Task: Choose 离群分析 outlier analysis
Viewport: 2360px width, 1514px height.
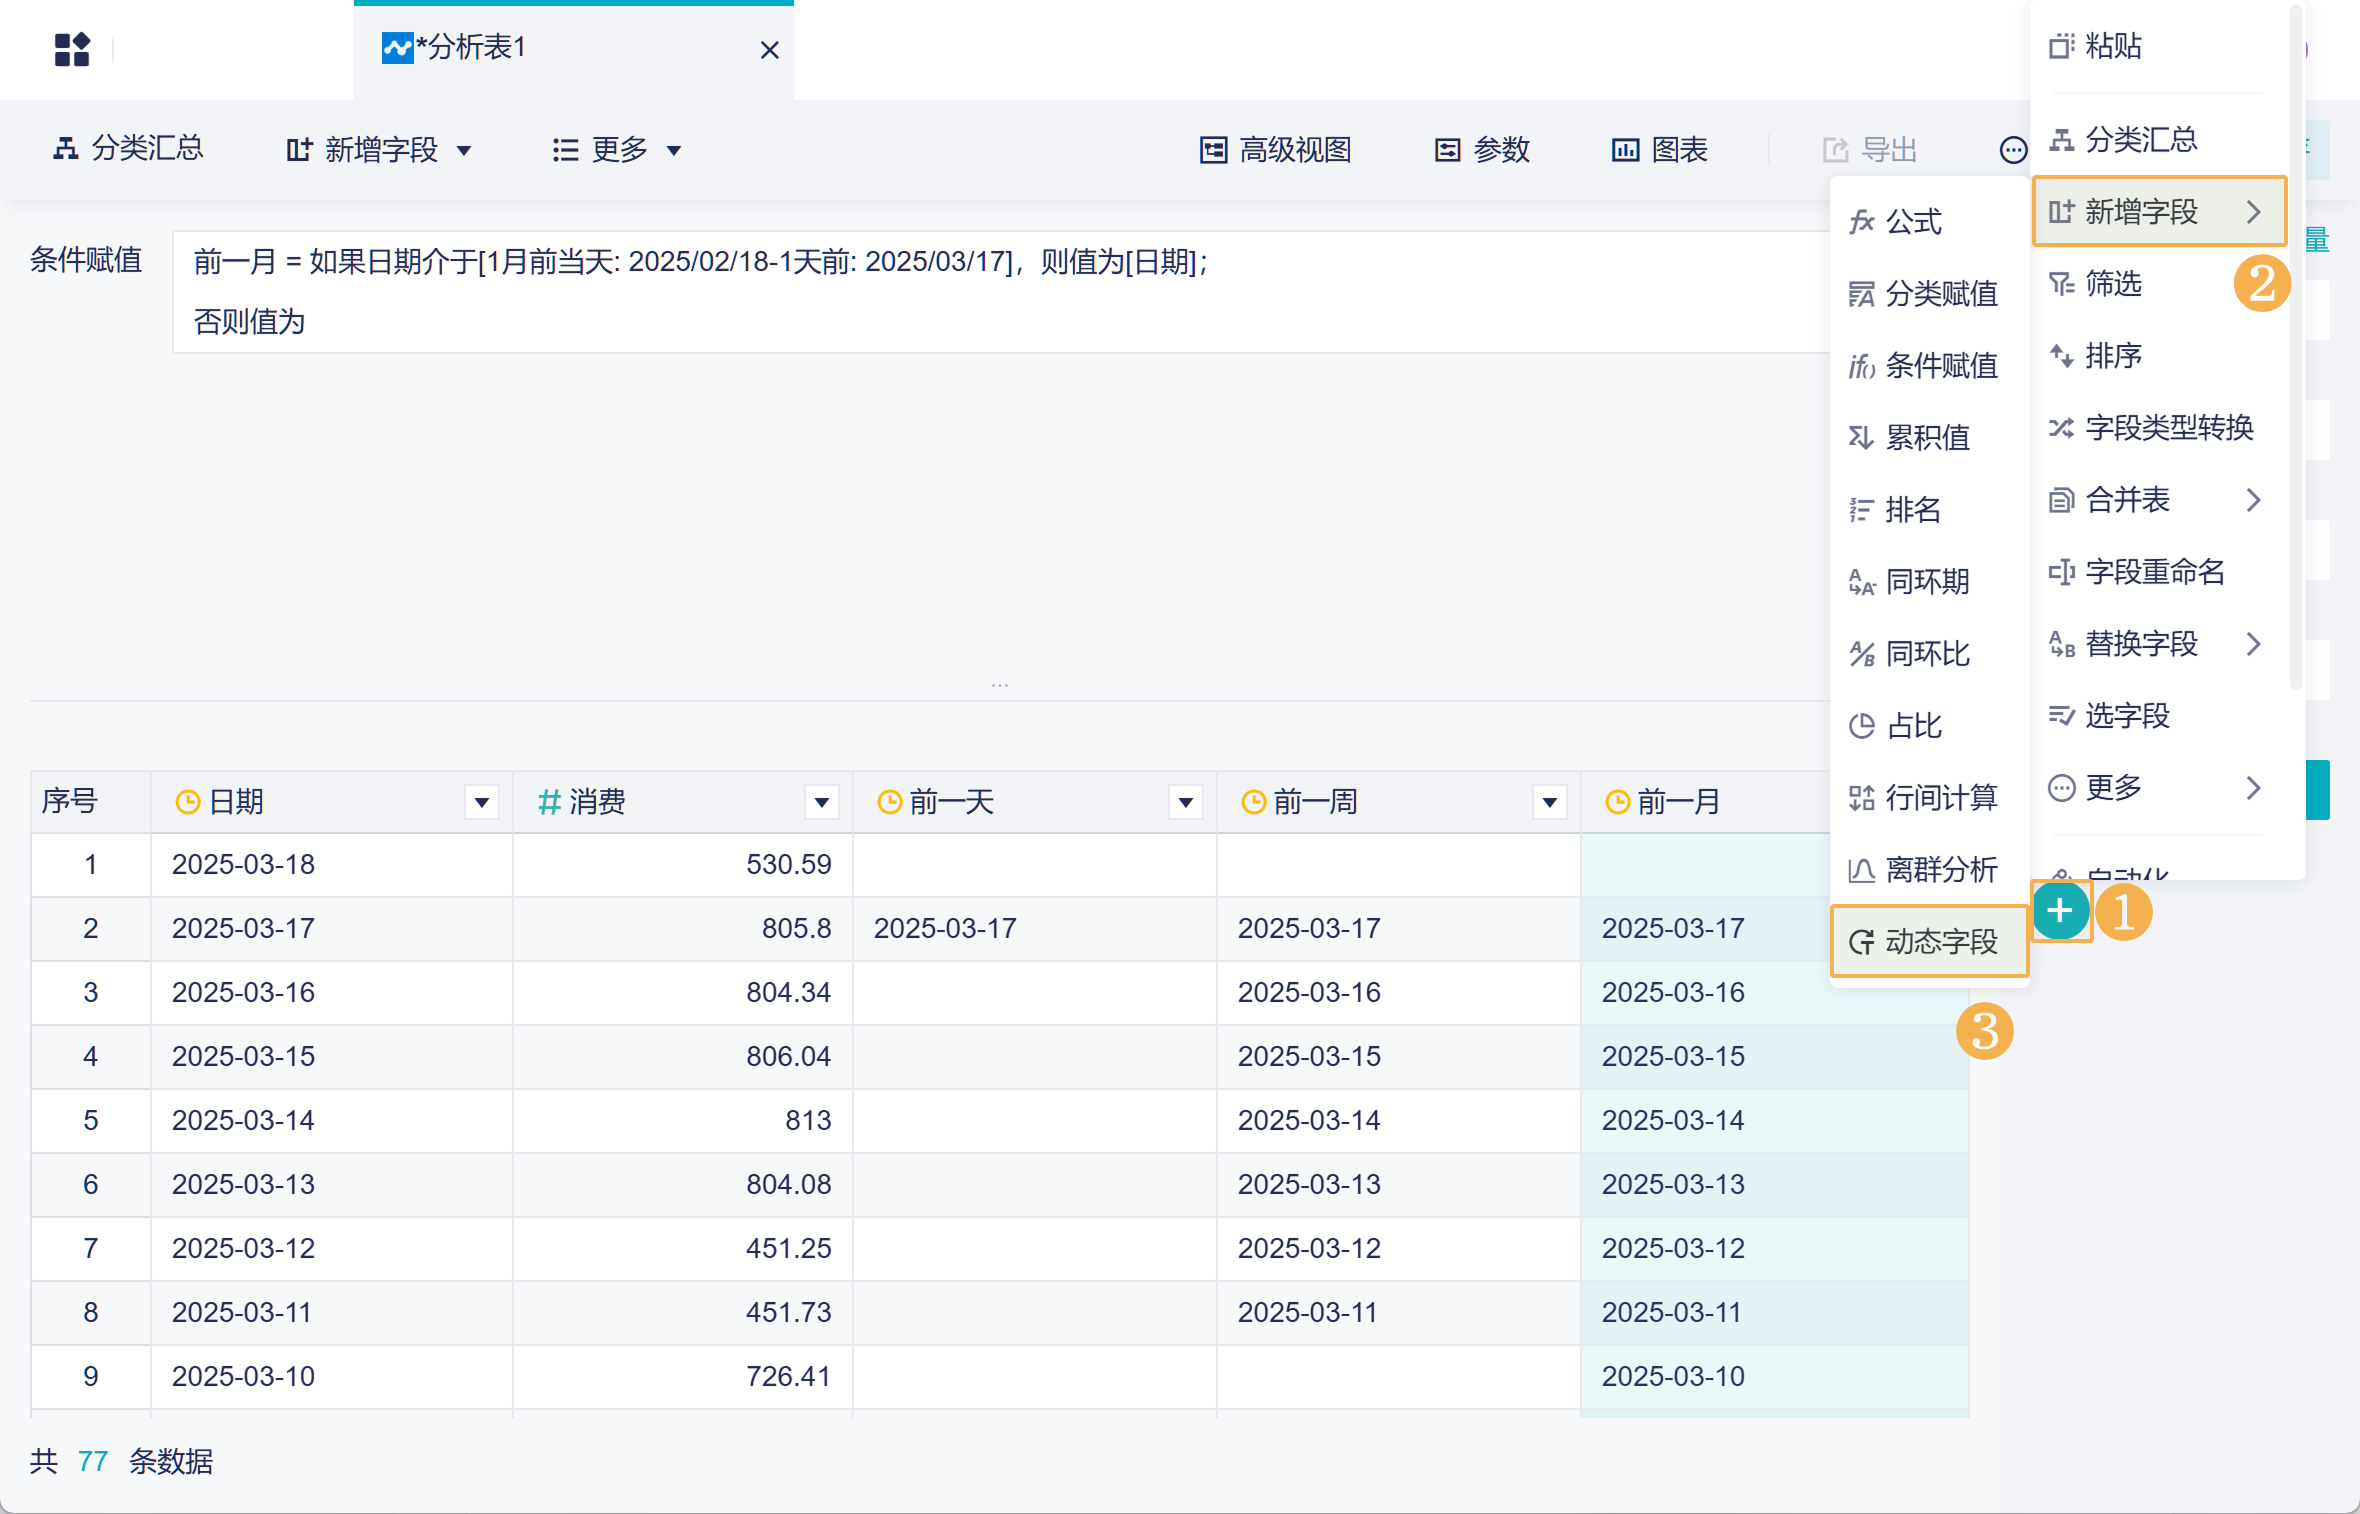Action: (x=1923, y=870)
